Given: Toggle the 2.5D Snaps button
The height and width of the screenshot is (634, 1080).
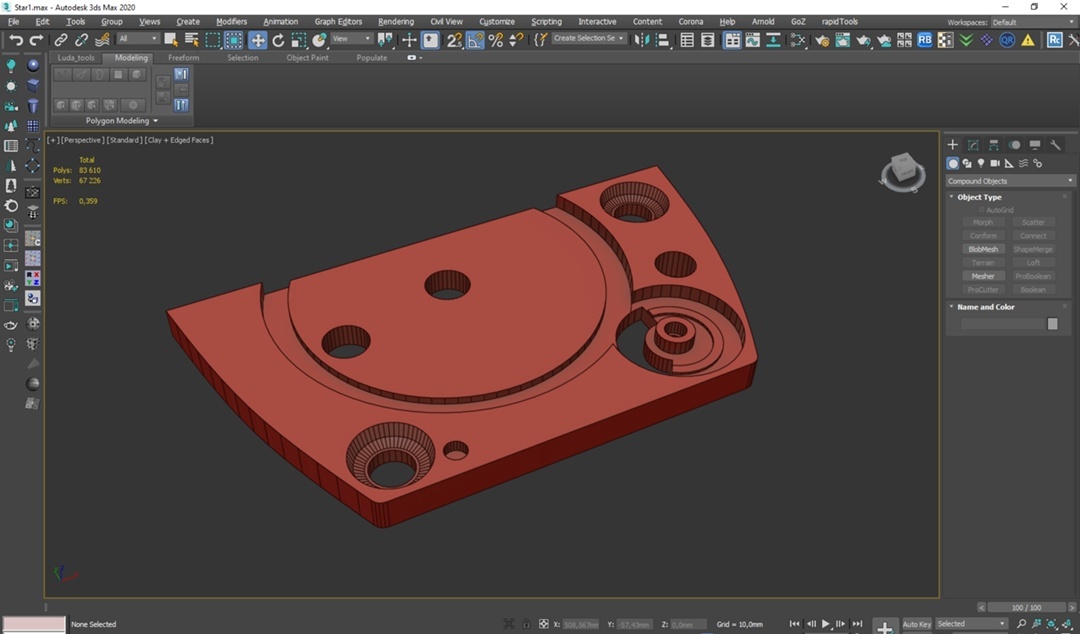Looking at the screenshot, I should 454,40.
